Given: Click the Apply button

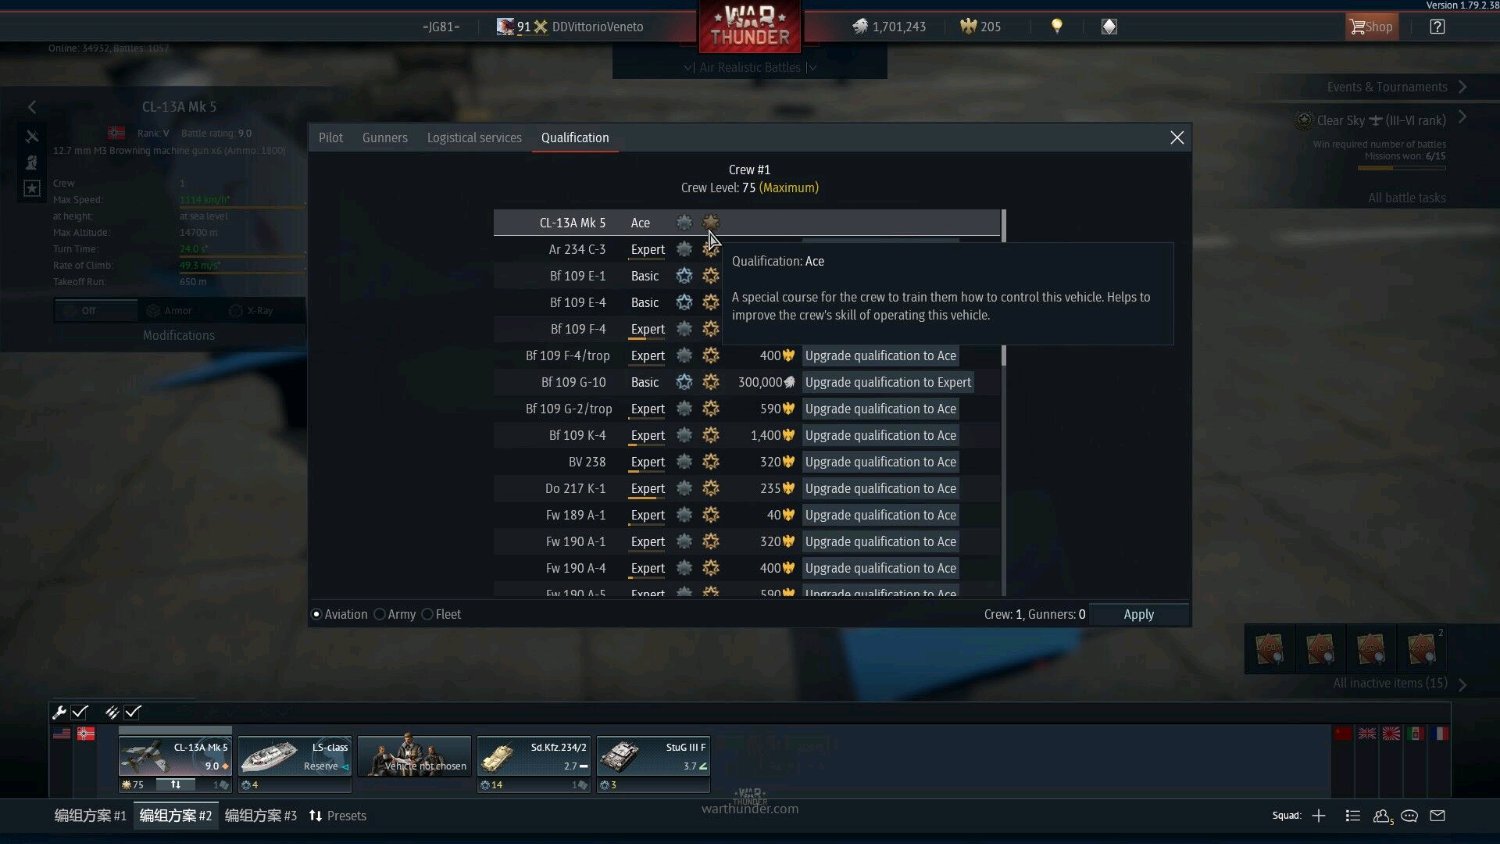Looking at the screenshot, I should click(1139, 614).
